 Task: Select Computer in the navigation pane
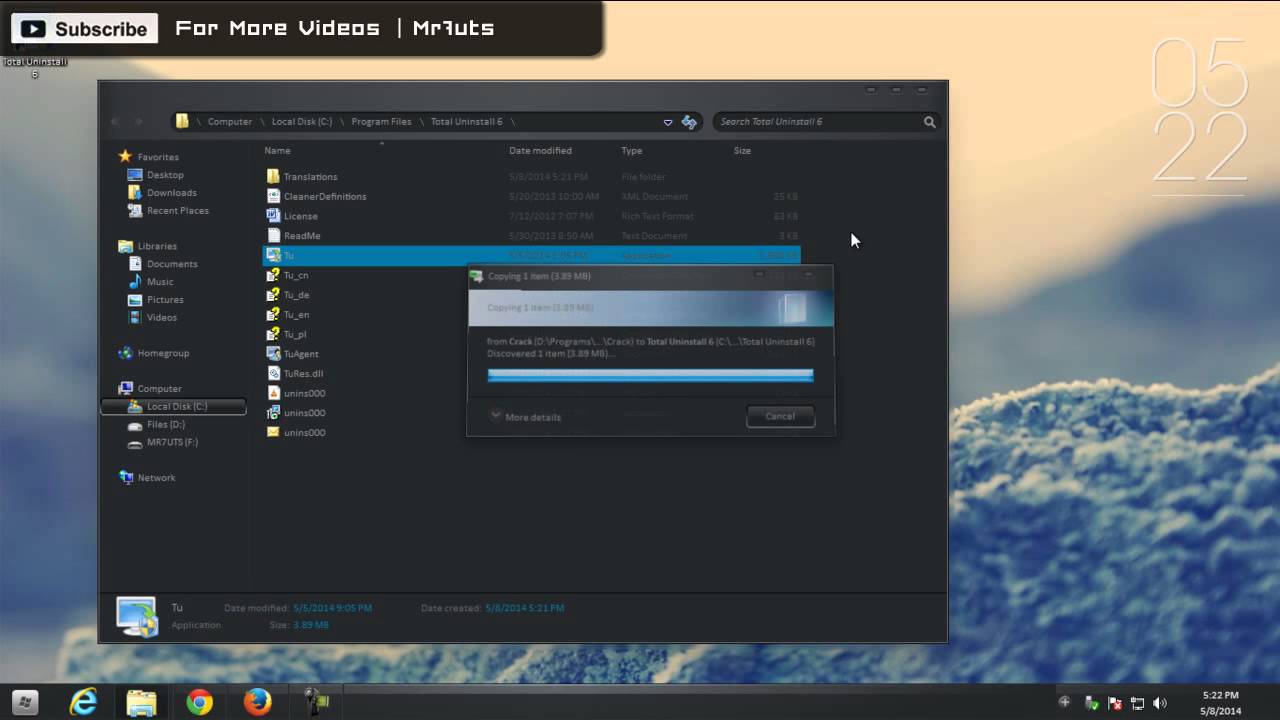tap(150, 389)
